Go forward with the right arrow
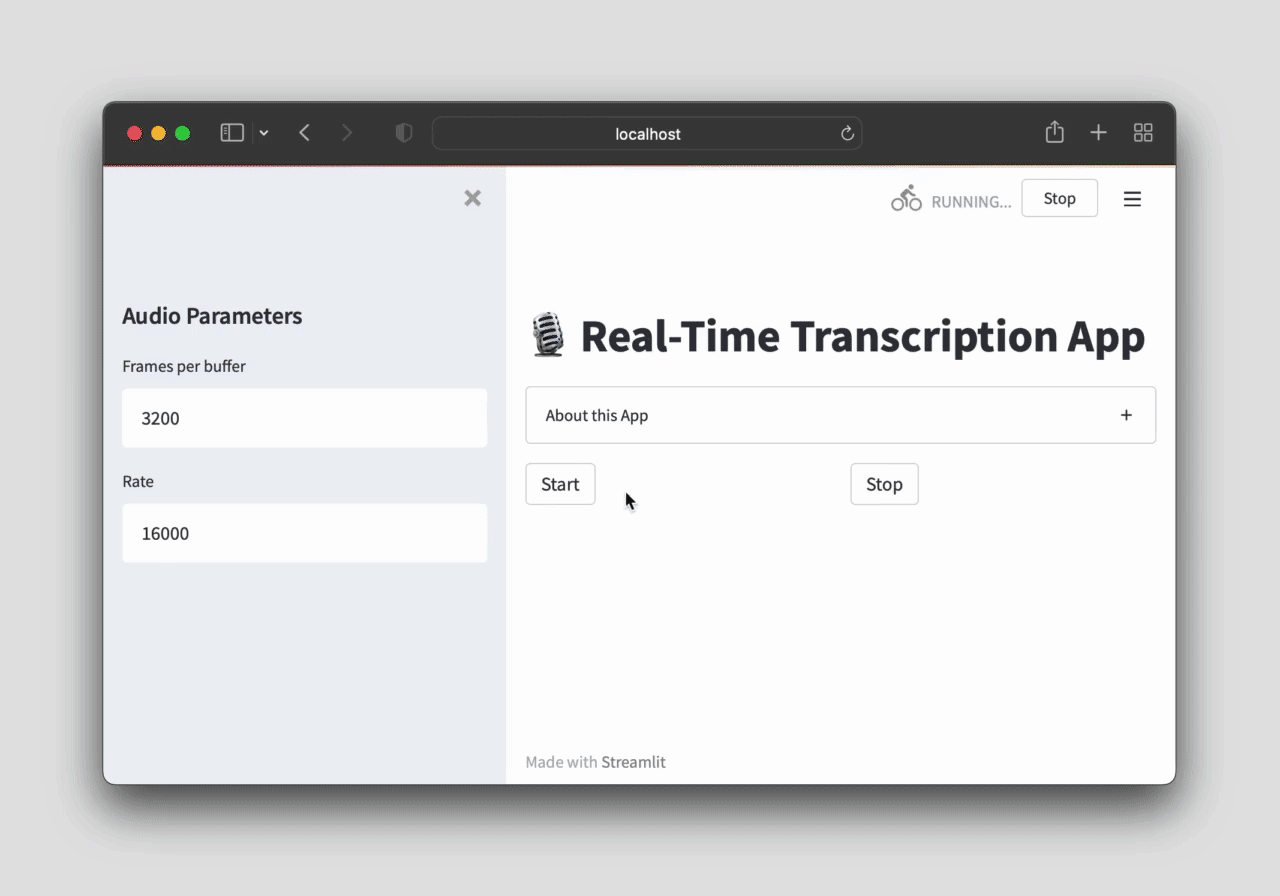The image size is (1280, 896). click(x=347, y=133)
